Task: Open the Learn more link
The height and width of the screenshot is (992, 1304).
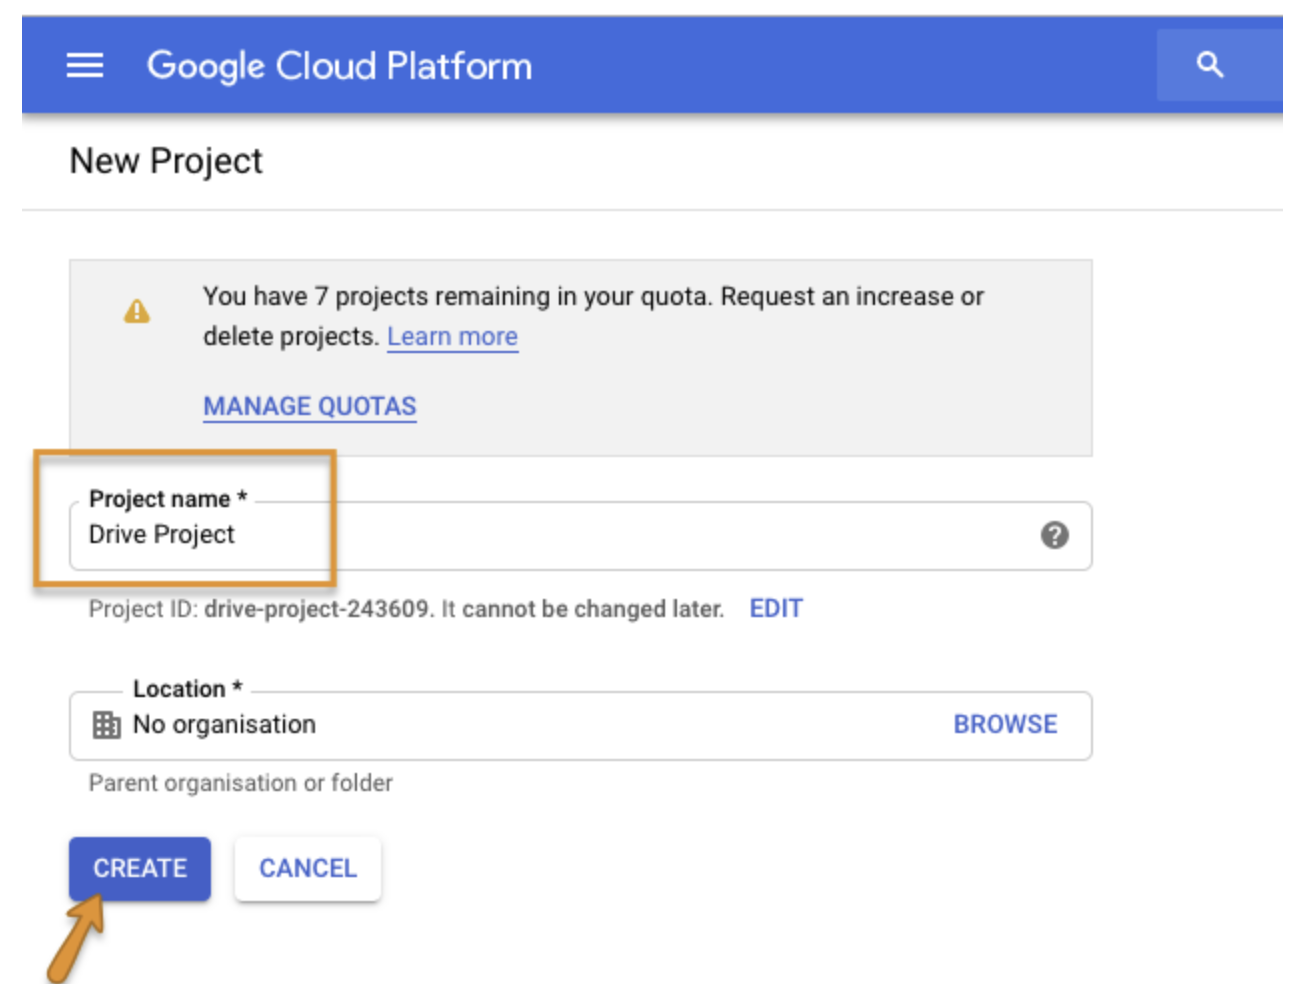Action: click(452, 337)
